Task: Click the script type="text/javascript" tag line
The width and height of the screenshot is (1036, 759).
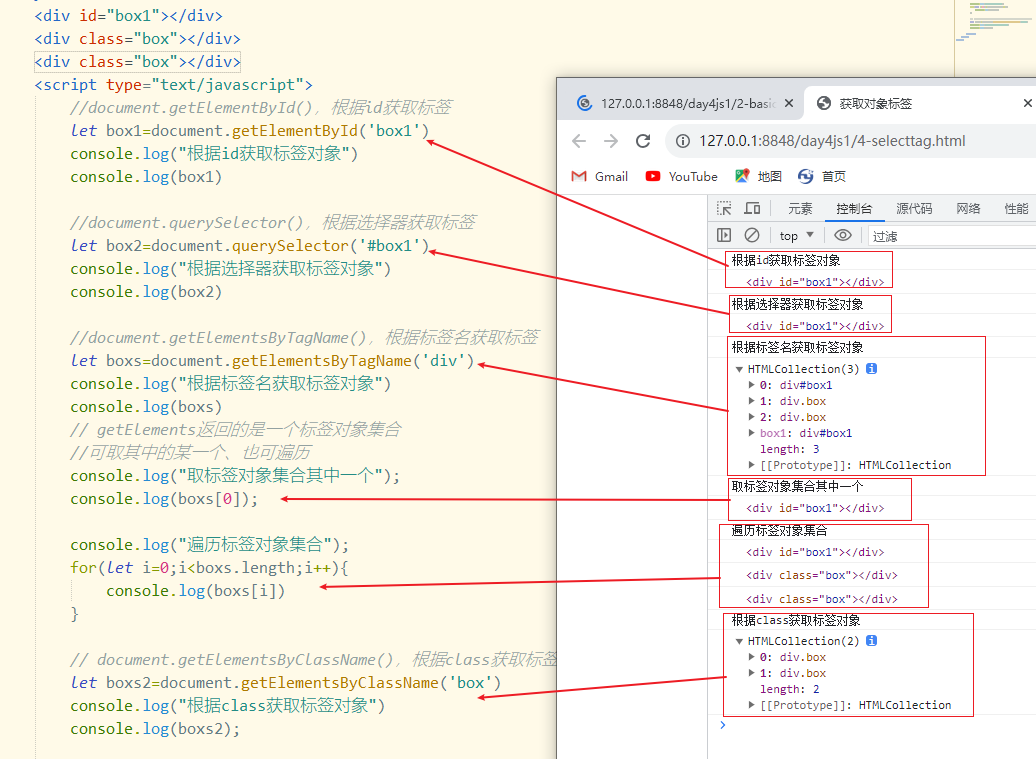Action: [174, 85]
